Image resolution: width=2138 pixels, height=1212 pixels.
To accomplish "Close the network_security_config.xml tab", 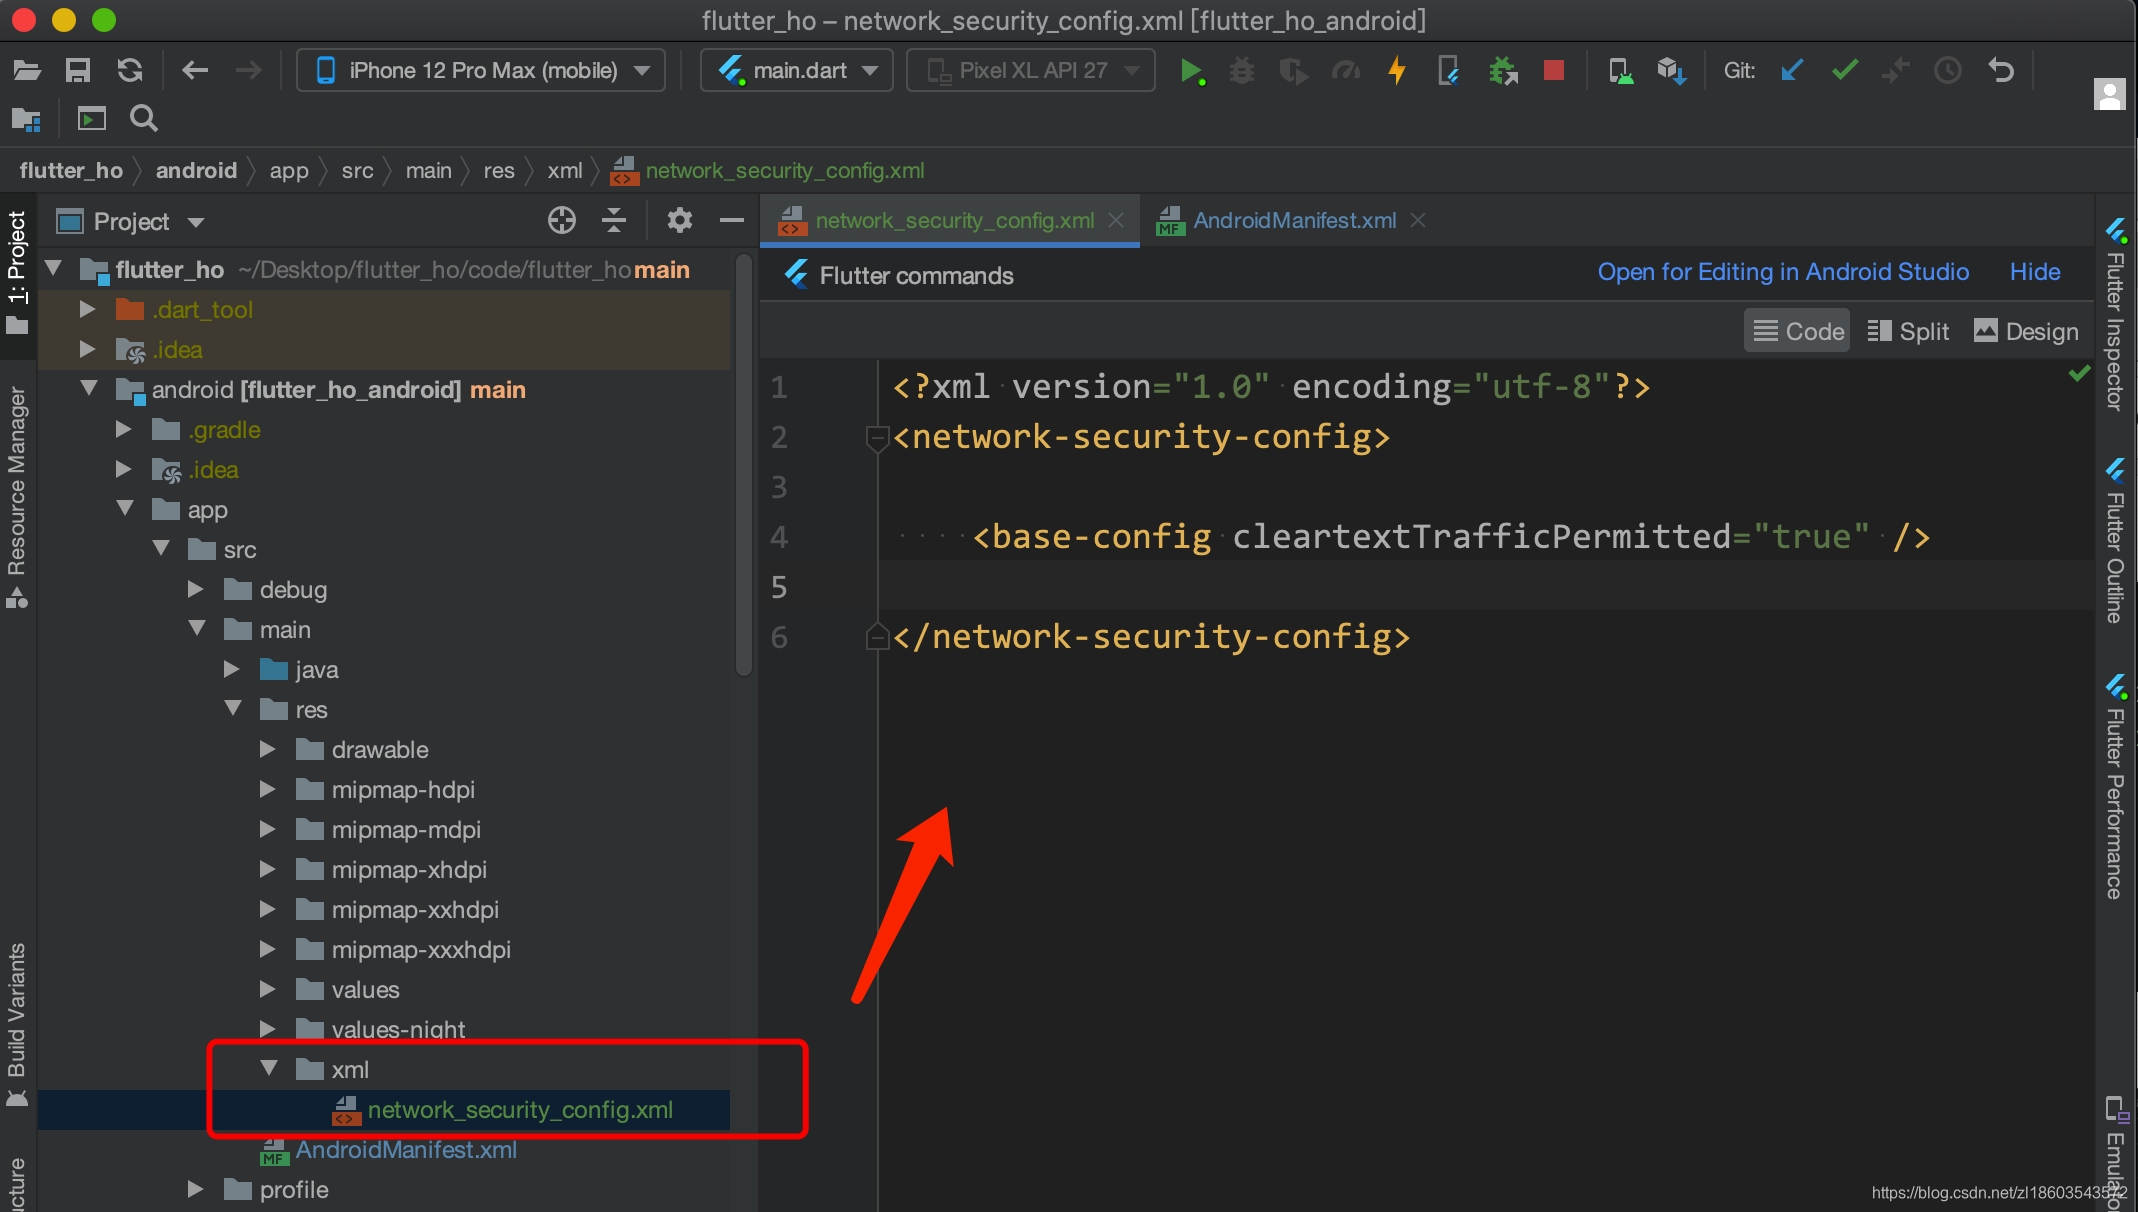I will (x=1116, y=220).
